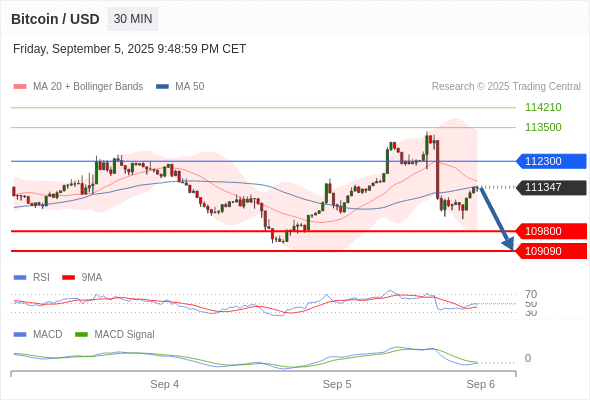Viewport: 590px width, 400px height.
Task: Click the 30 MIN timeframe badge
Action: 133,19
